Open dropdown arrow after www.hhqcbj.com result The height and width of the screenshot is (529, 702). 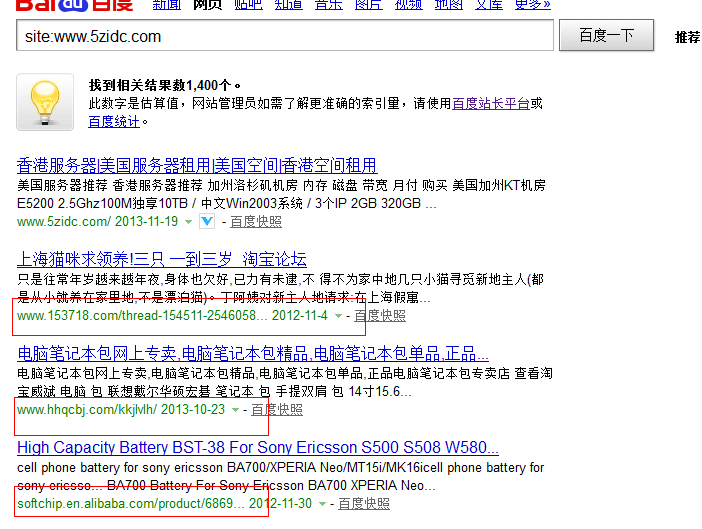click(x=235, y=410)
